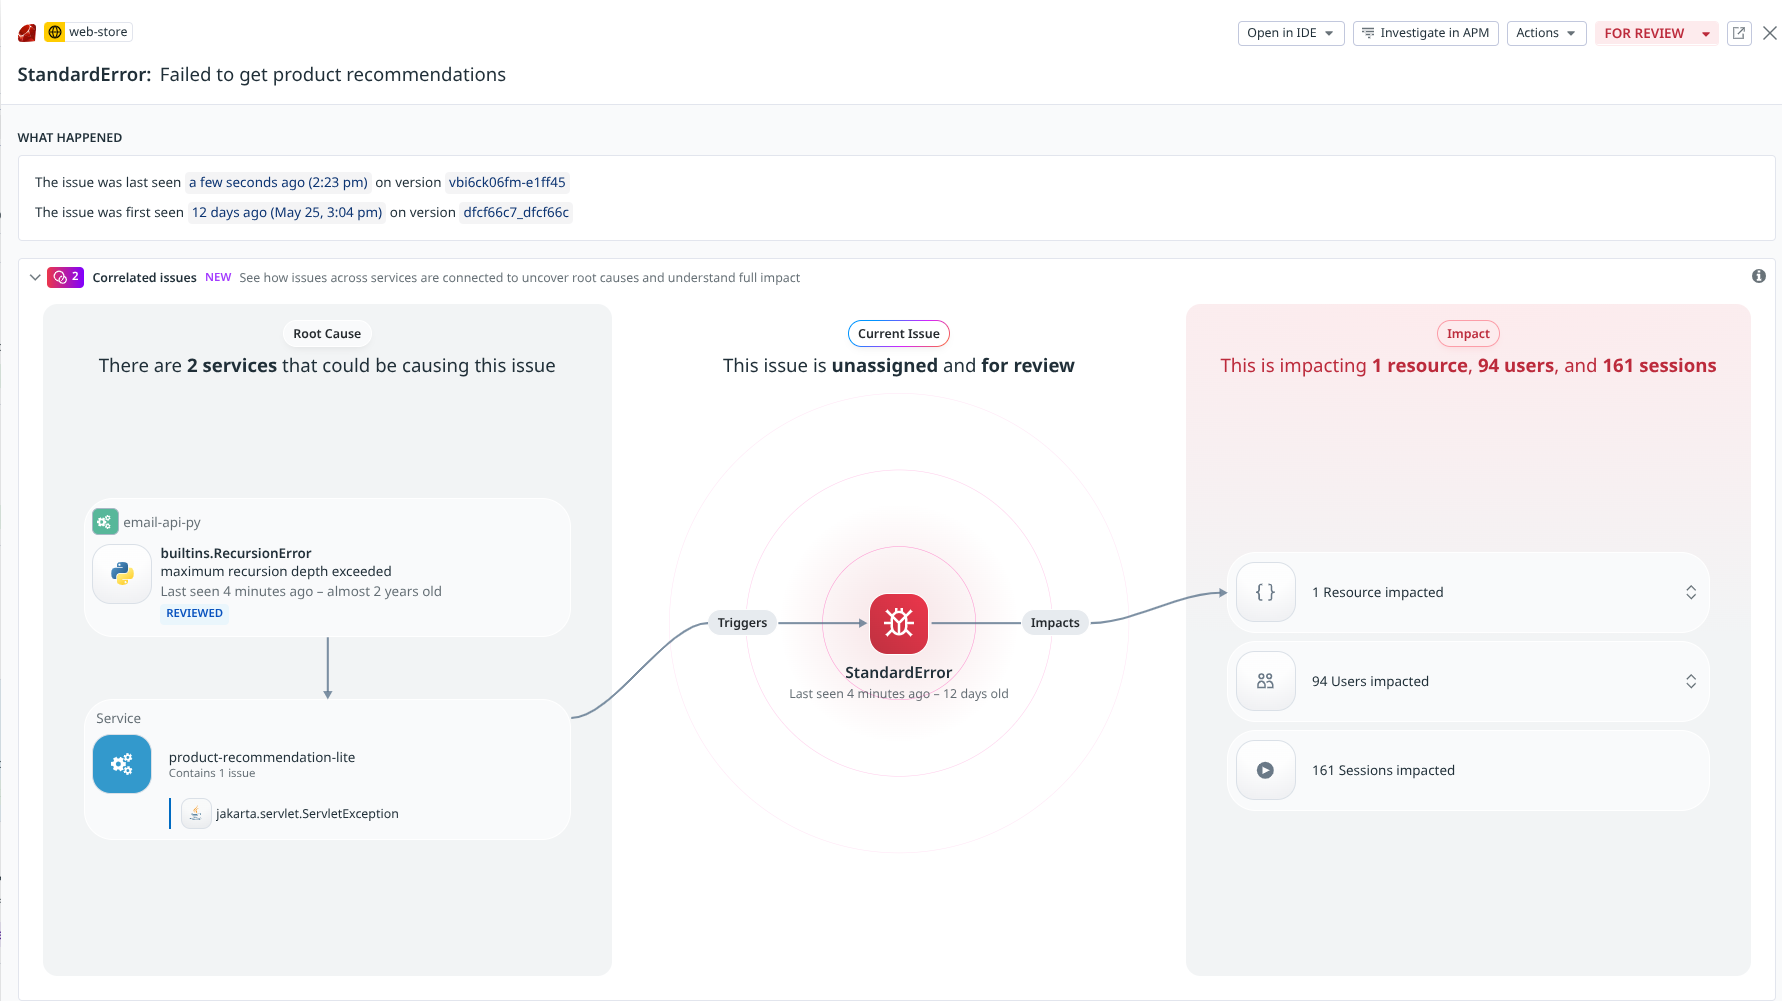Open the Open in IDE dropdown

[1290, 33]
